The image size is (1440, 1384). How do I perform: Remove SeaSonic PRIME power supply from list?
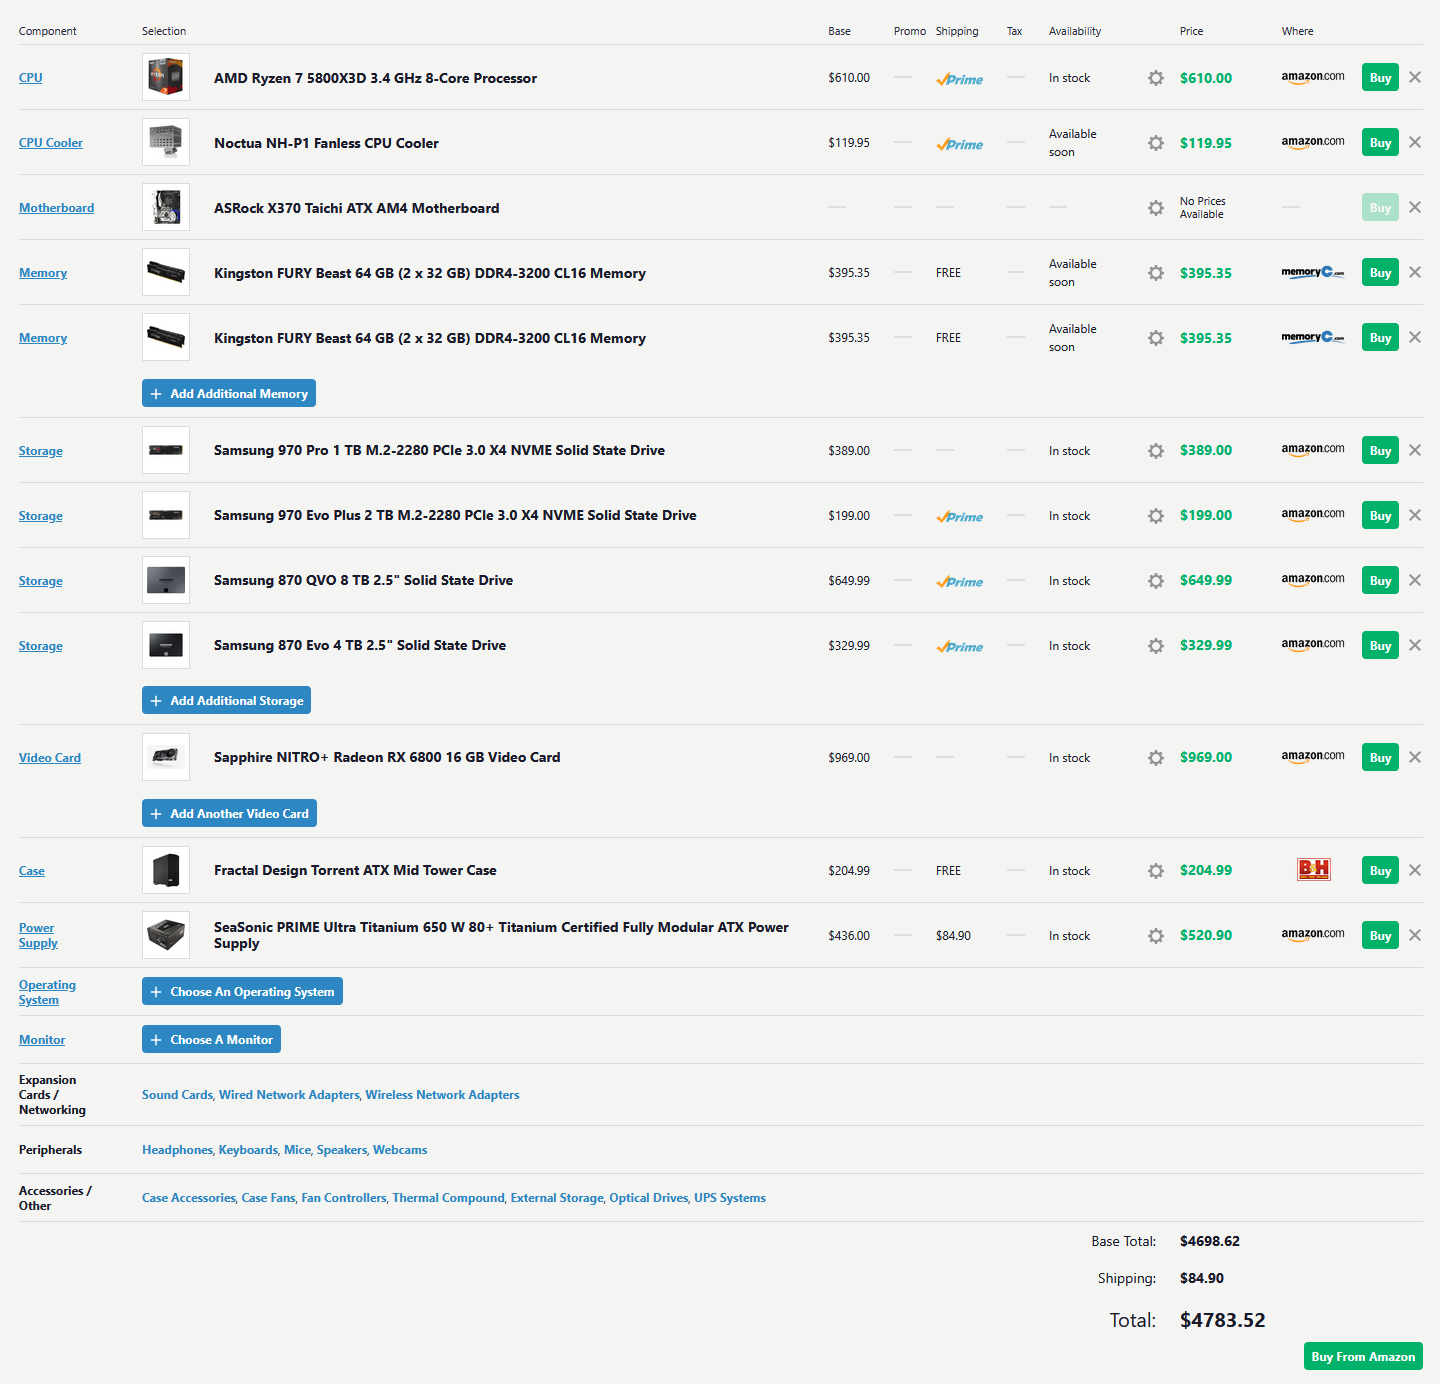click(x=1415, y=935)
